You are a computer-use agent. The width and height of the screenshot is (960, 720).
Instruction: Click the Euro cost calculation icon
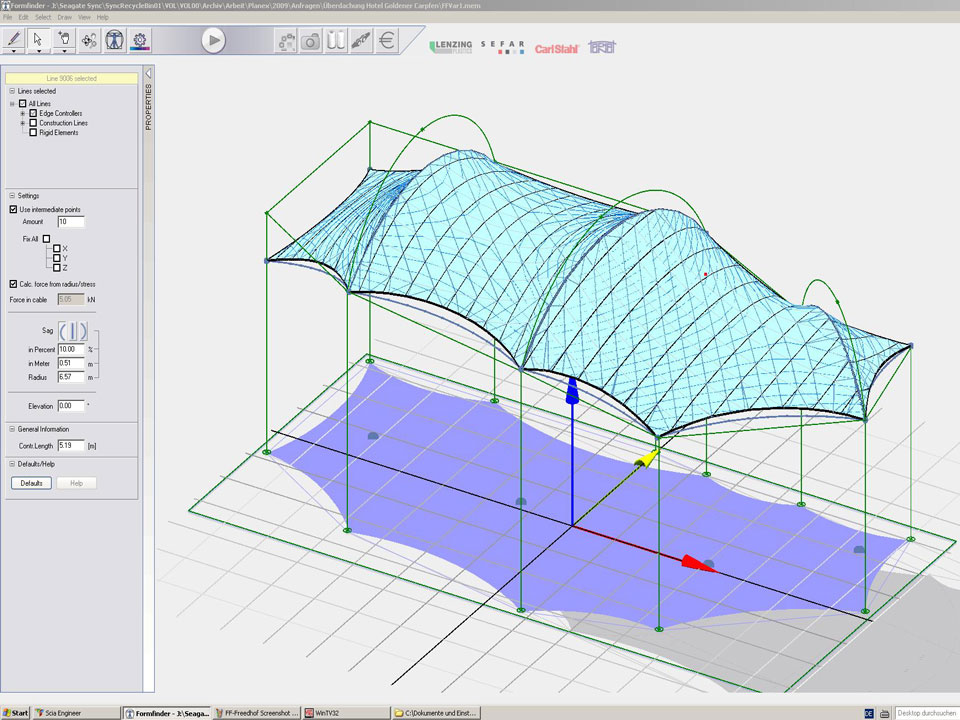(387, 41)
